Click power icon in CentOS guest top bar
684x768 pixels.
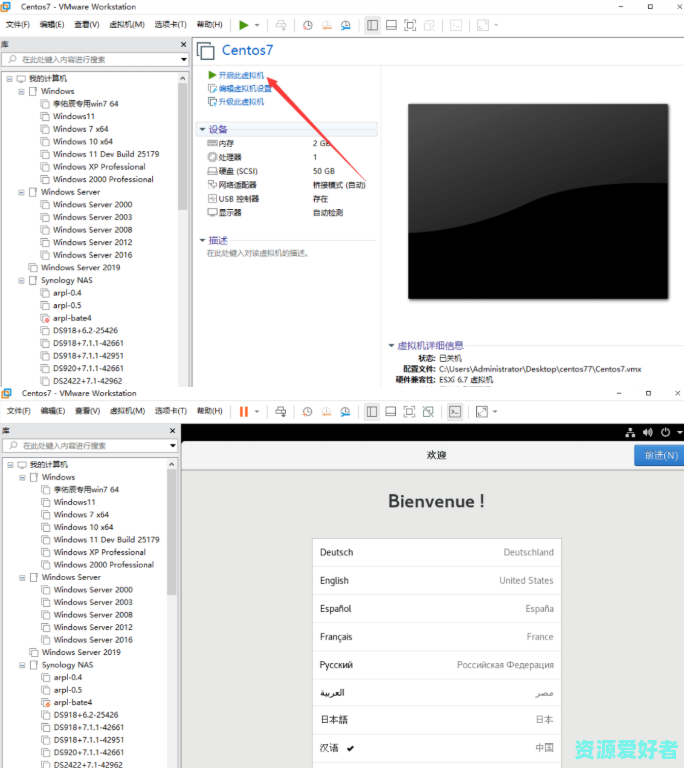click(665, 432)
